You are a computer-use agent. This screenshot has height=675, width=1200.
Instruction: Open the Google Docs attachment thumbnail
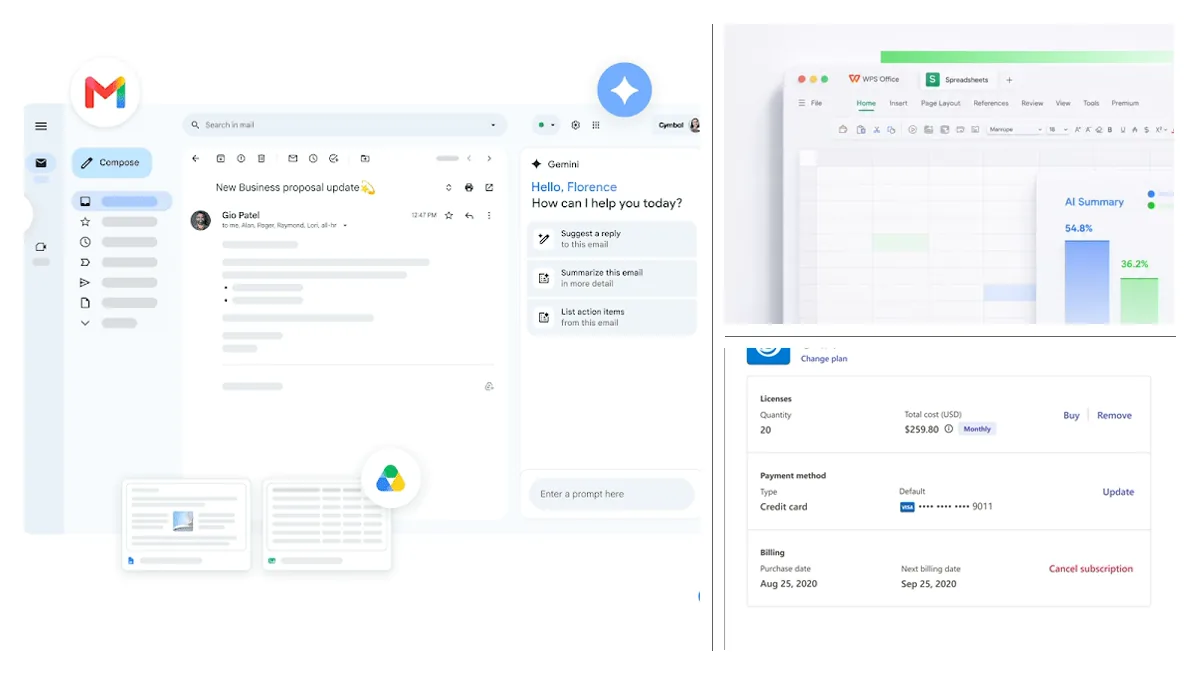[186, 526]
